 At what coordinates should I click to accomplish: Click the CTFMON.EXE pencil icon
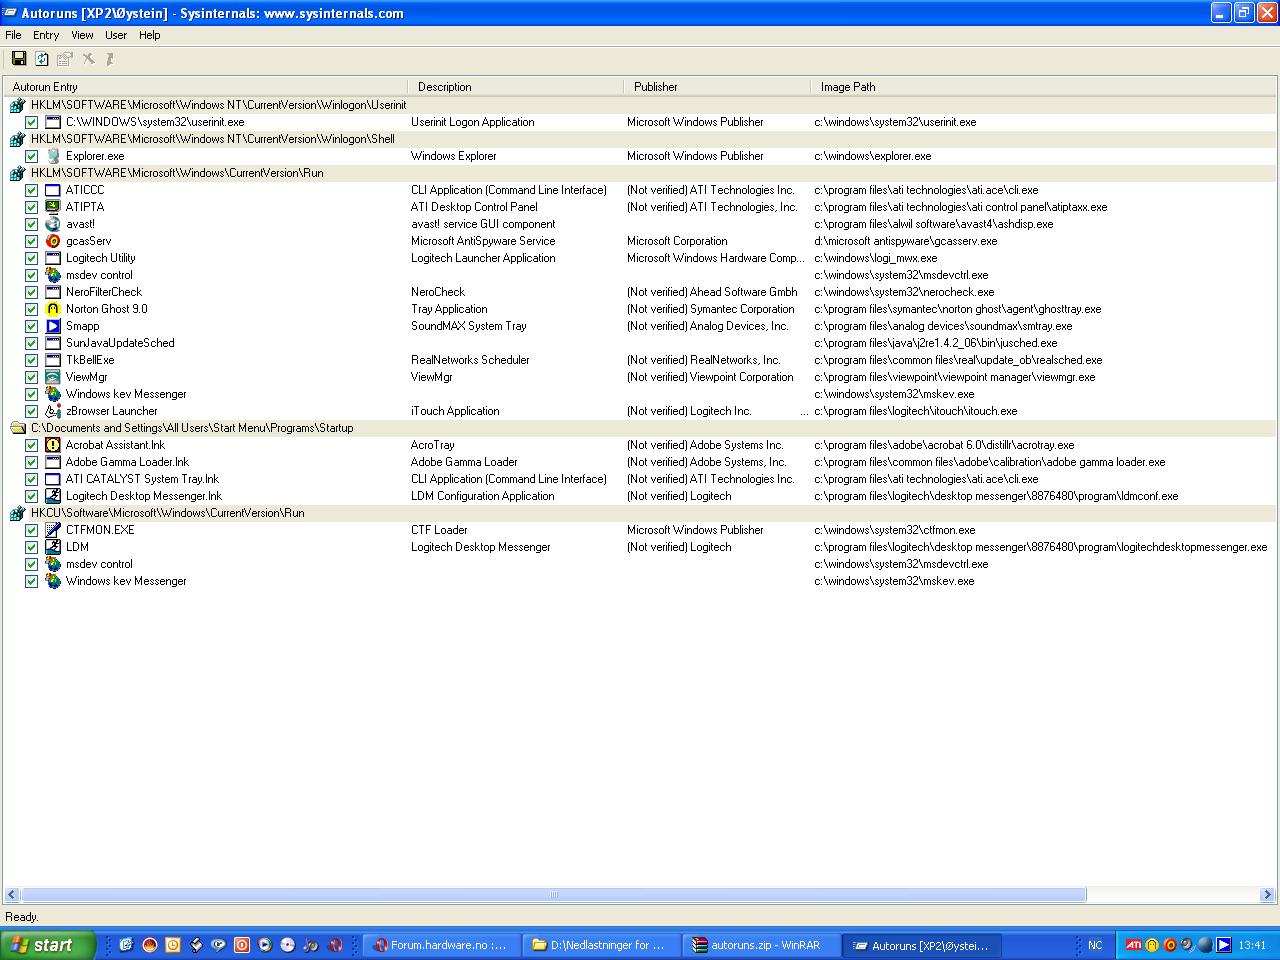point(53,530)
